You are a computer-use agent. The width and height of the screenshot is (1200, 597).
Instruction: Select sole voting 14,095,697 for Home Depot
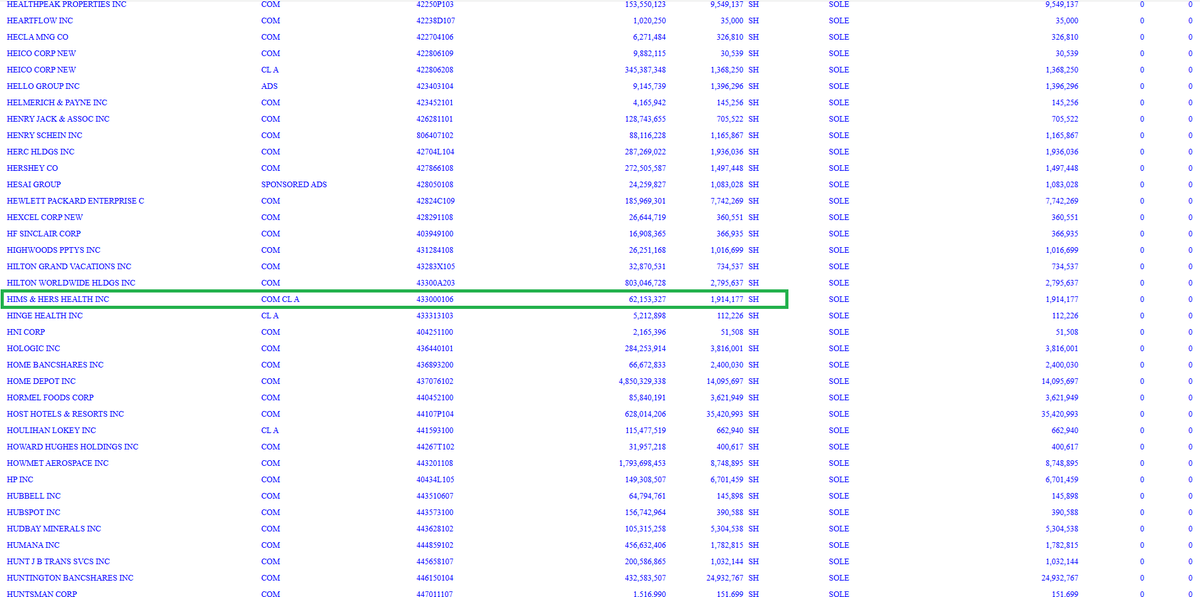[x=1058, y=381]
